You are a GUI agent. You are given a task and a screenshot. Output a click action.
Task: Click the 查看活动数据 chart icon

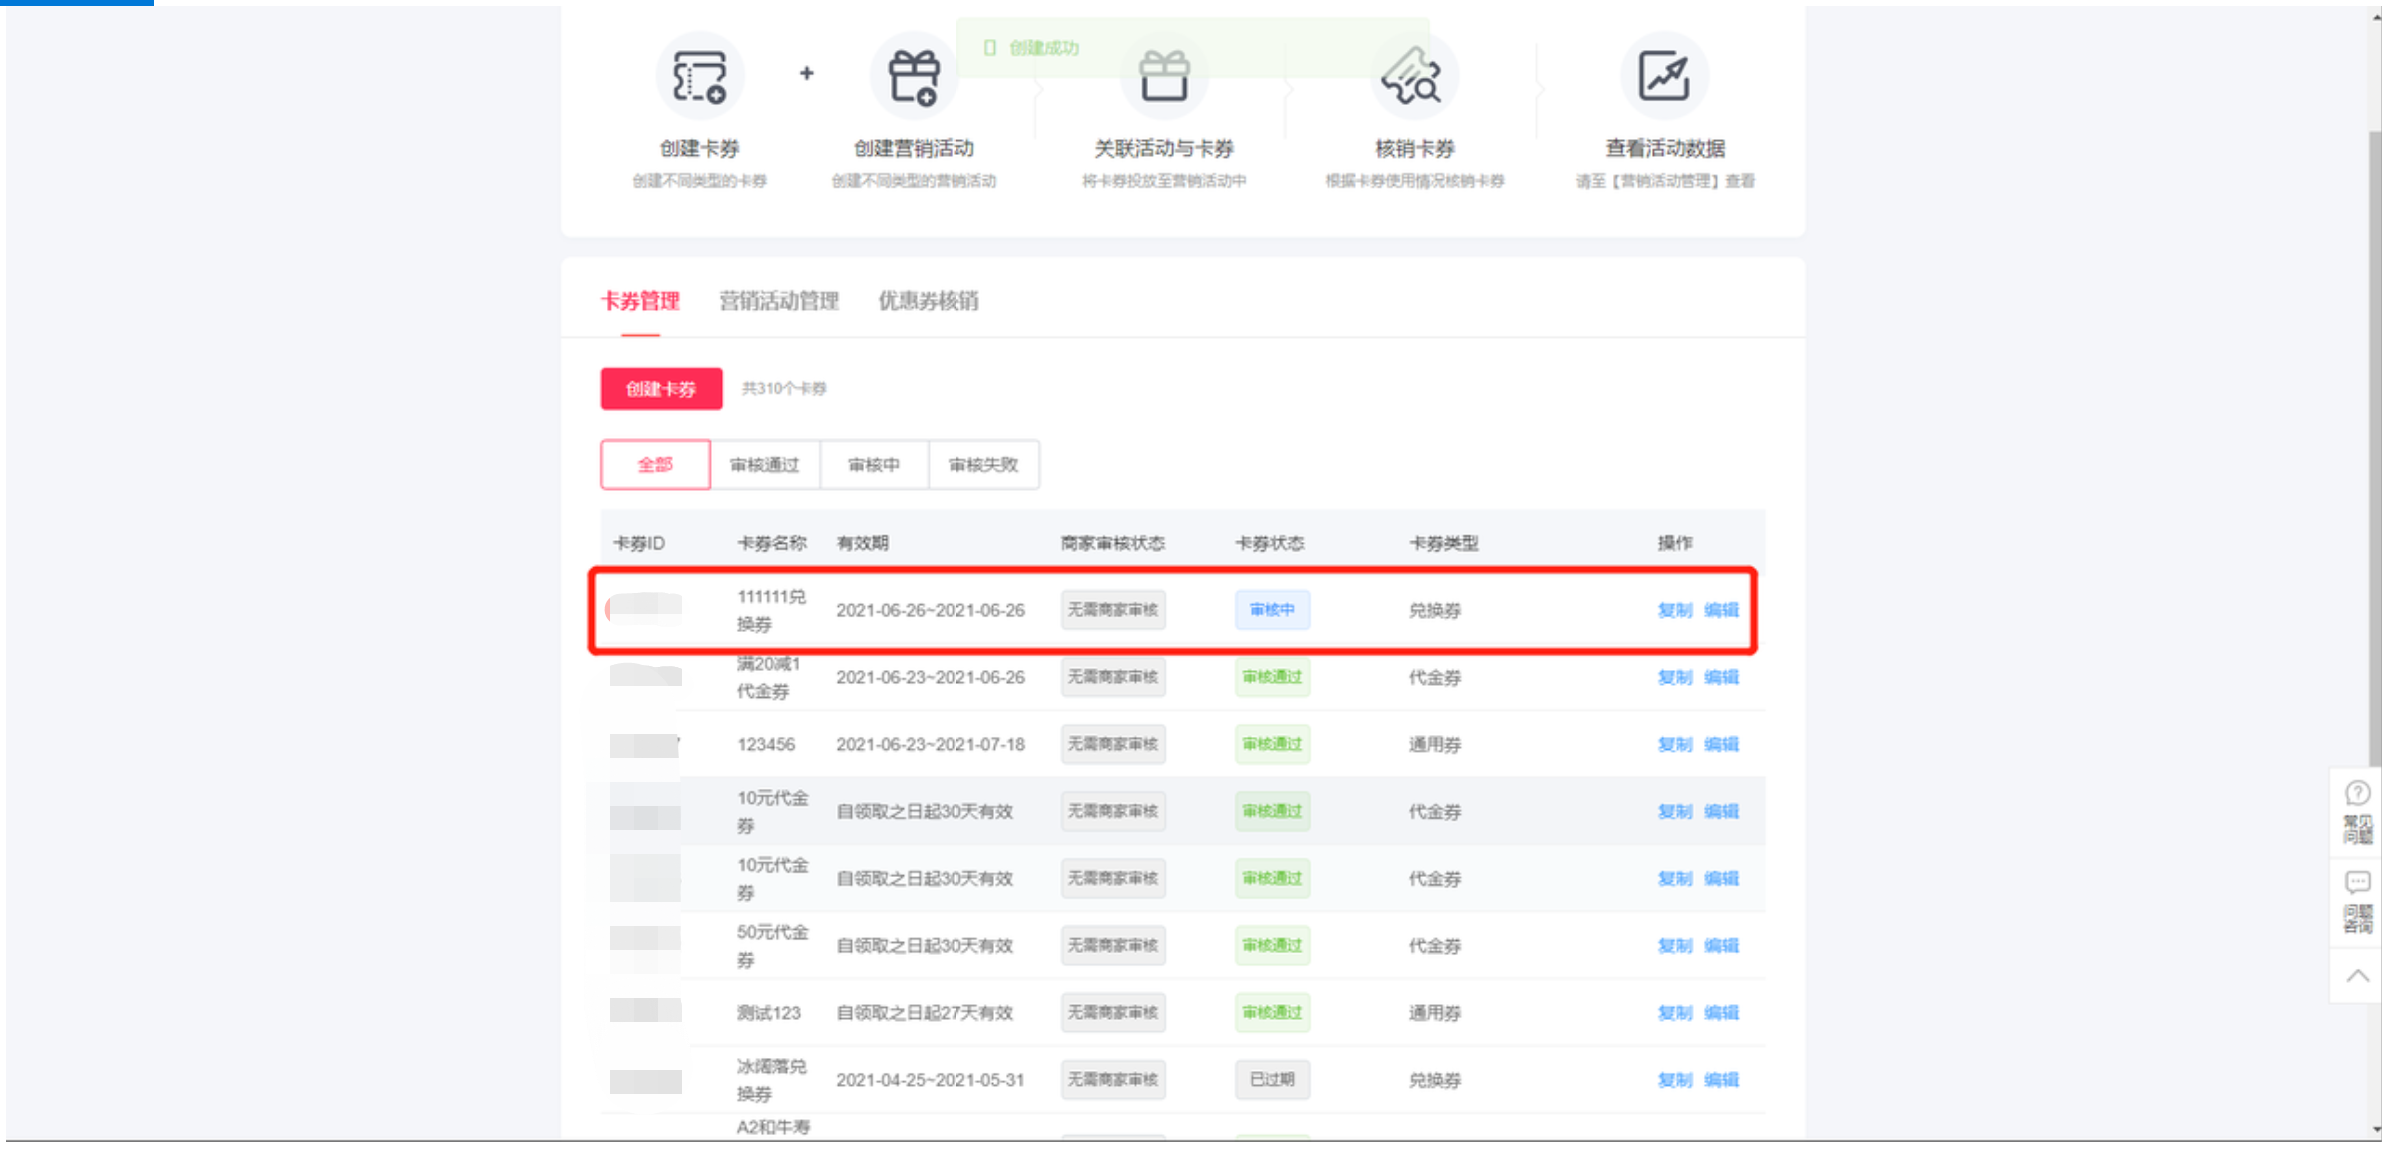pyautogui.click(x=1664, y=77)
